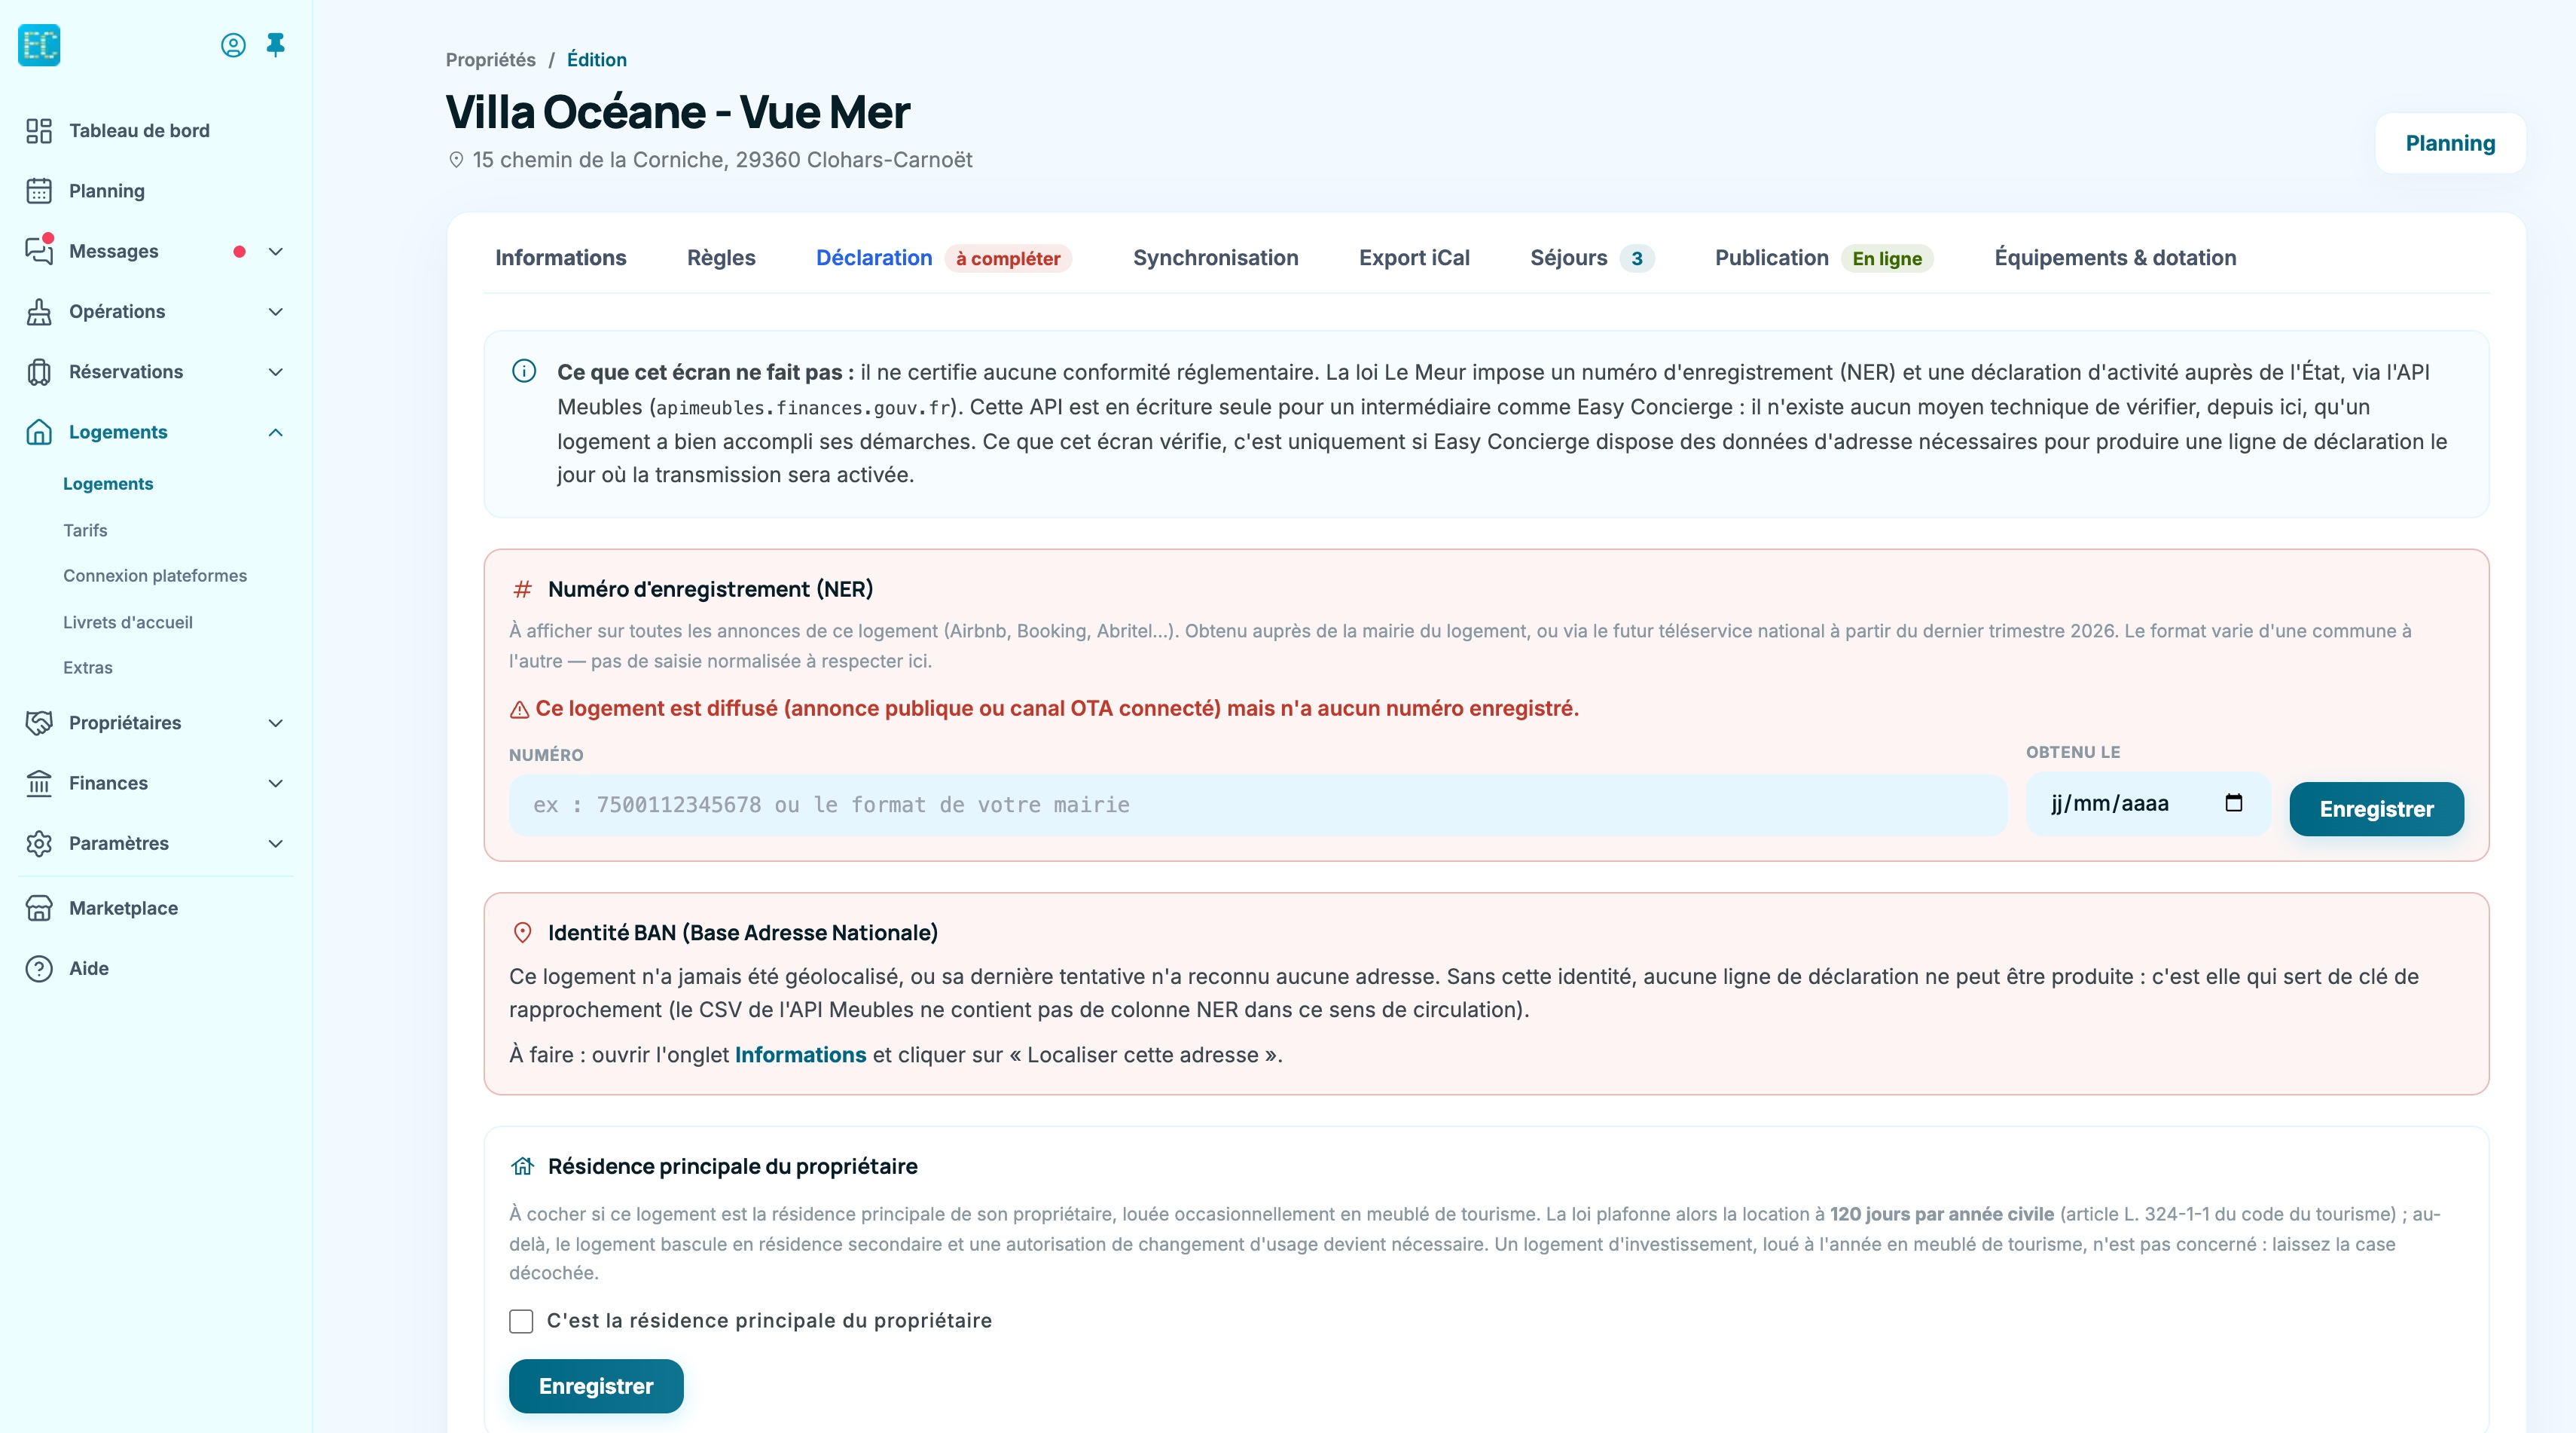This screenshot has height=1433, width=2576.
Task: Click the Aide question mark icon
Action: [x=39, y=968]
